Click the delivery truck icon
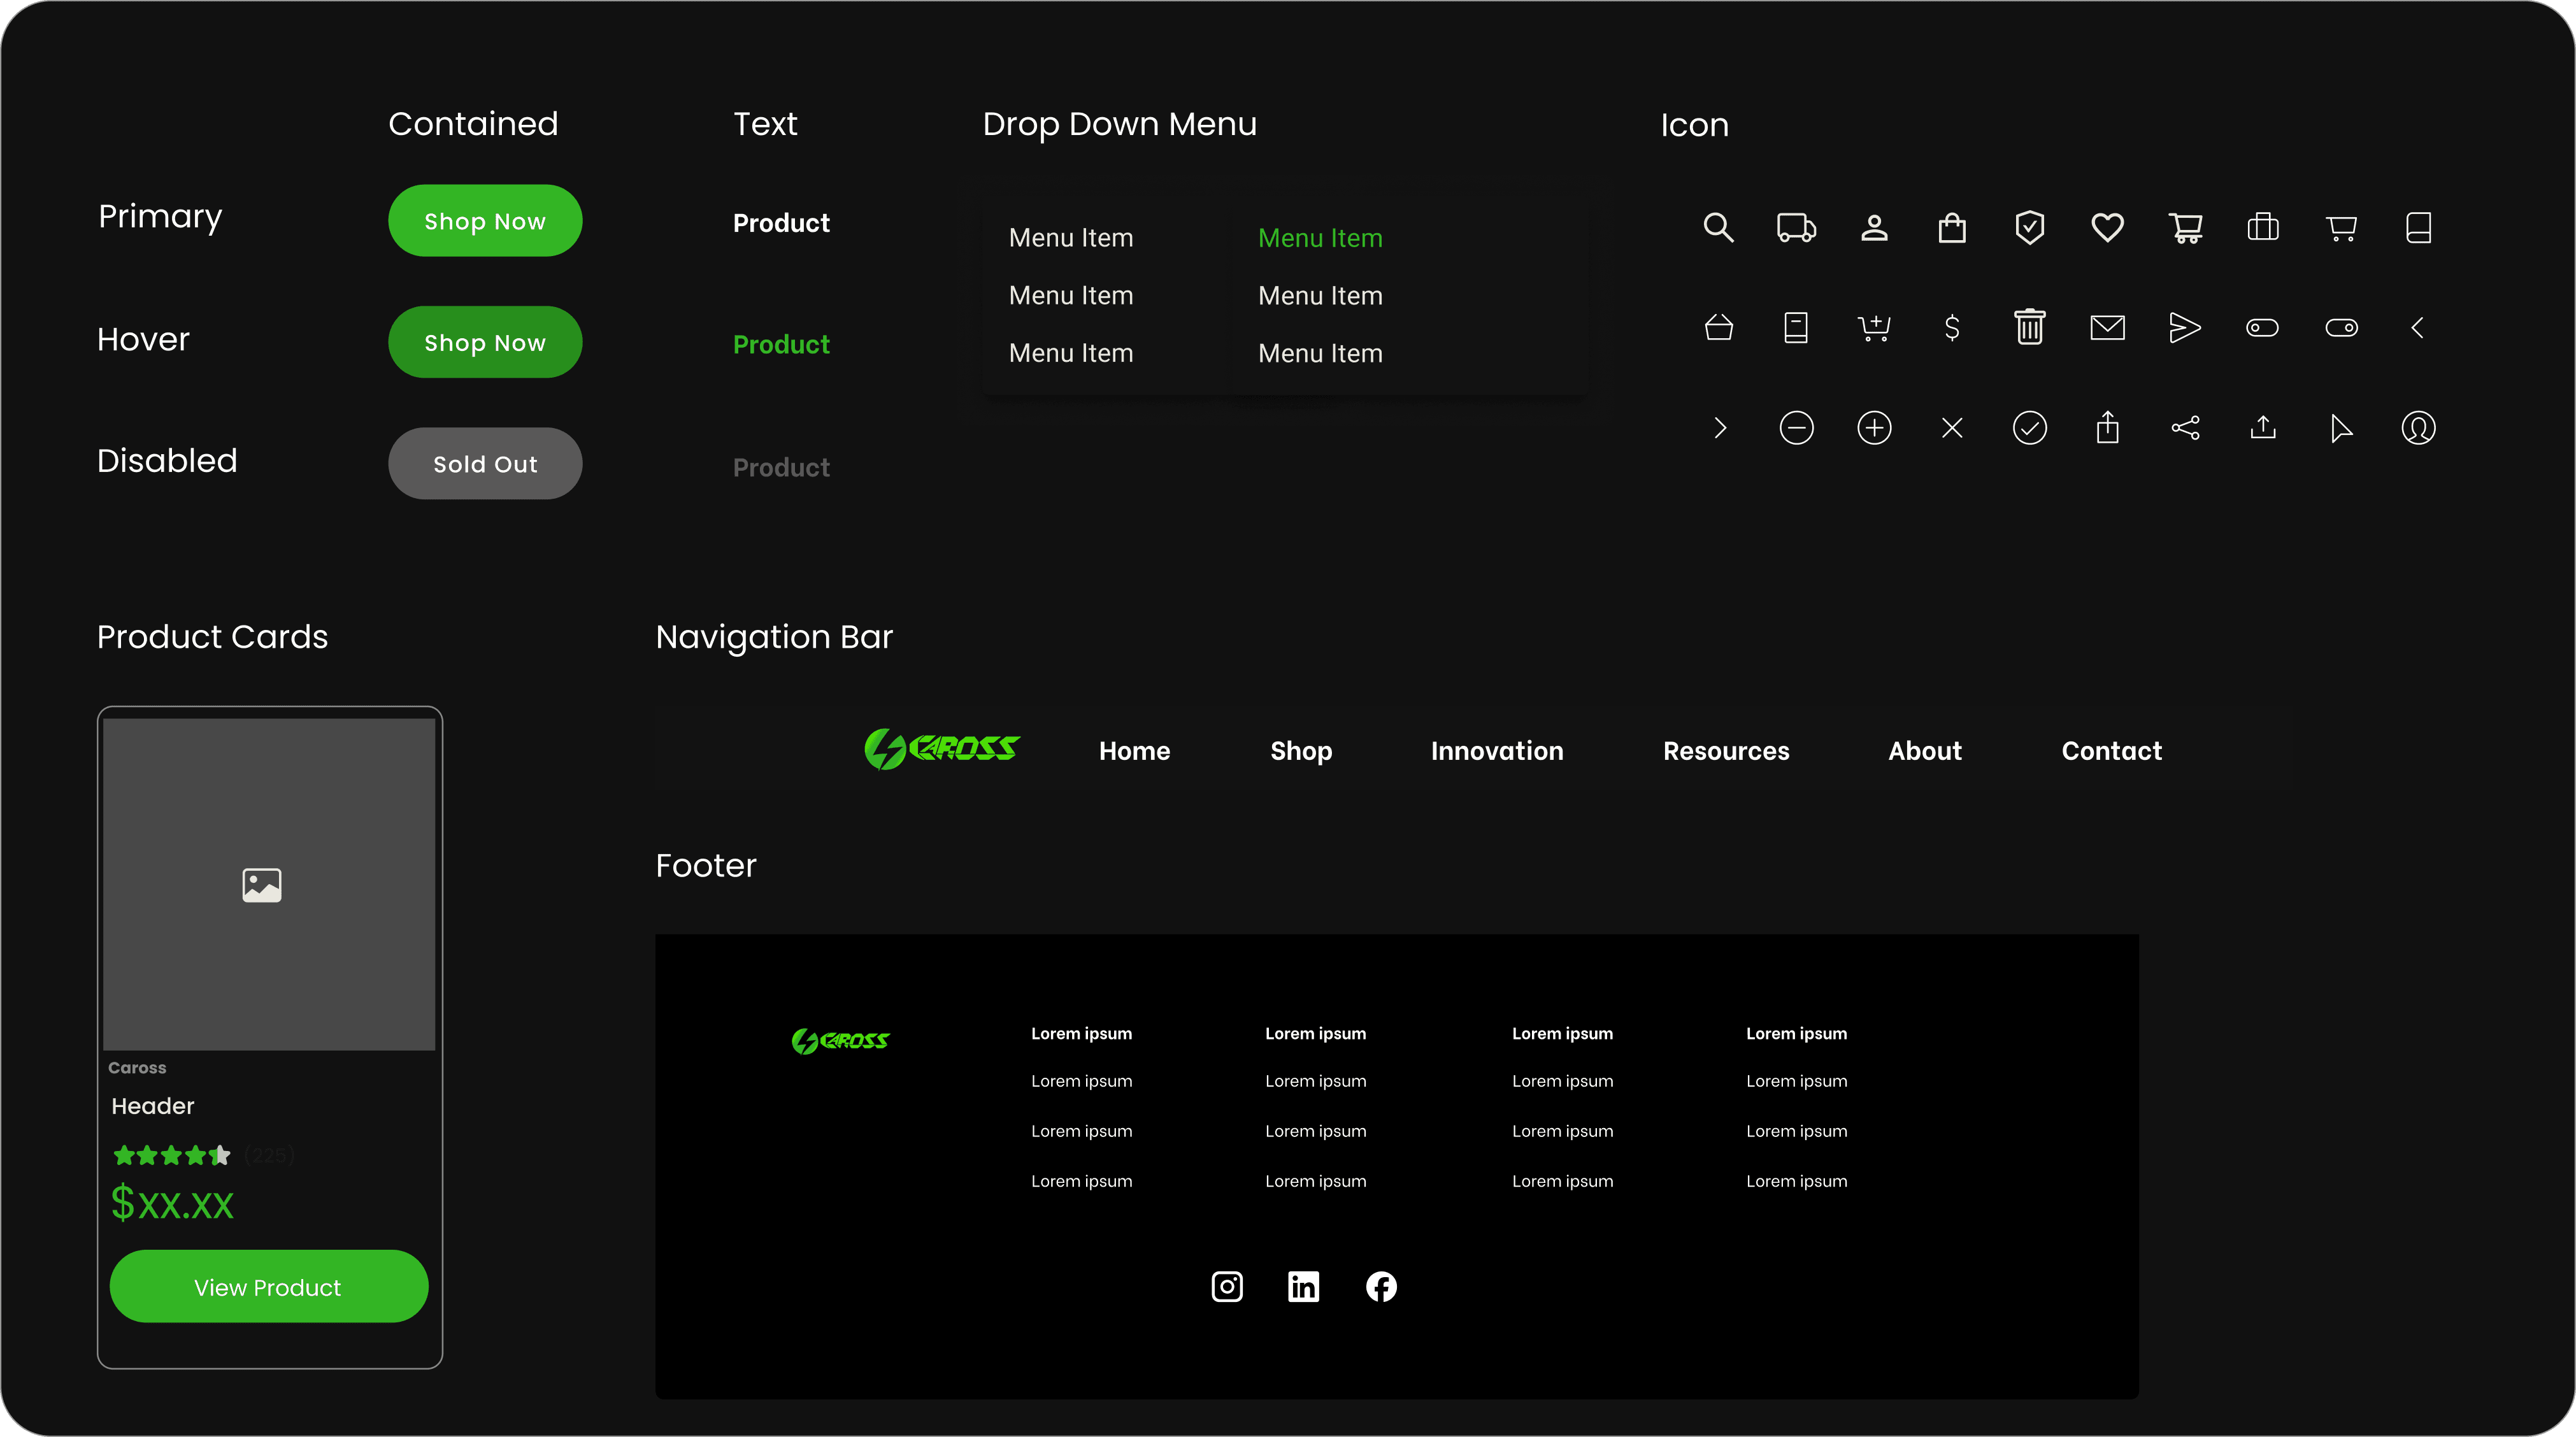This screenshot has height=1437, width=2576. [1796, 228]
